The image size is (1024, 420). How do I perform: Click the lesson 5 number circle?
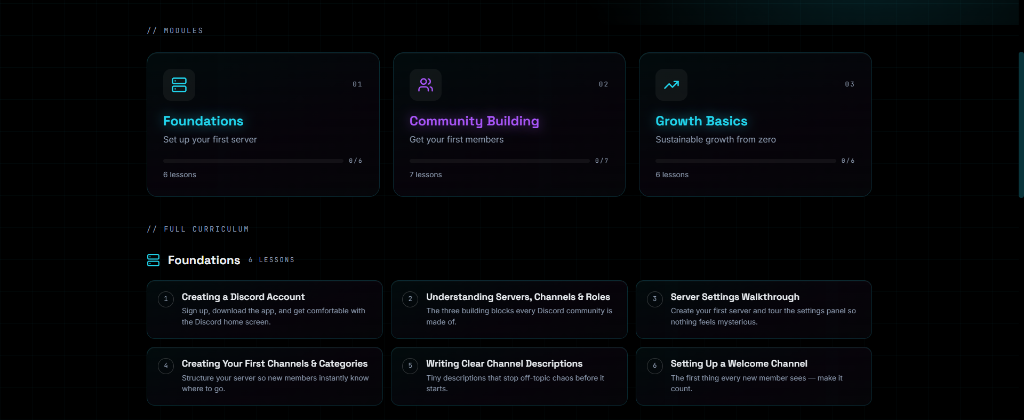click(410, 366)
